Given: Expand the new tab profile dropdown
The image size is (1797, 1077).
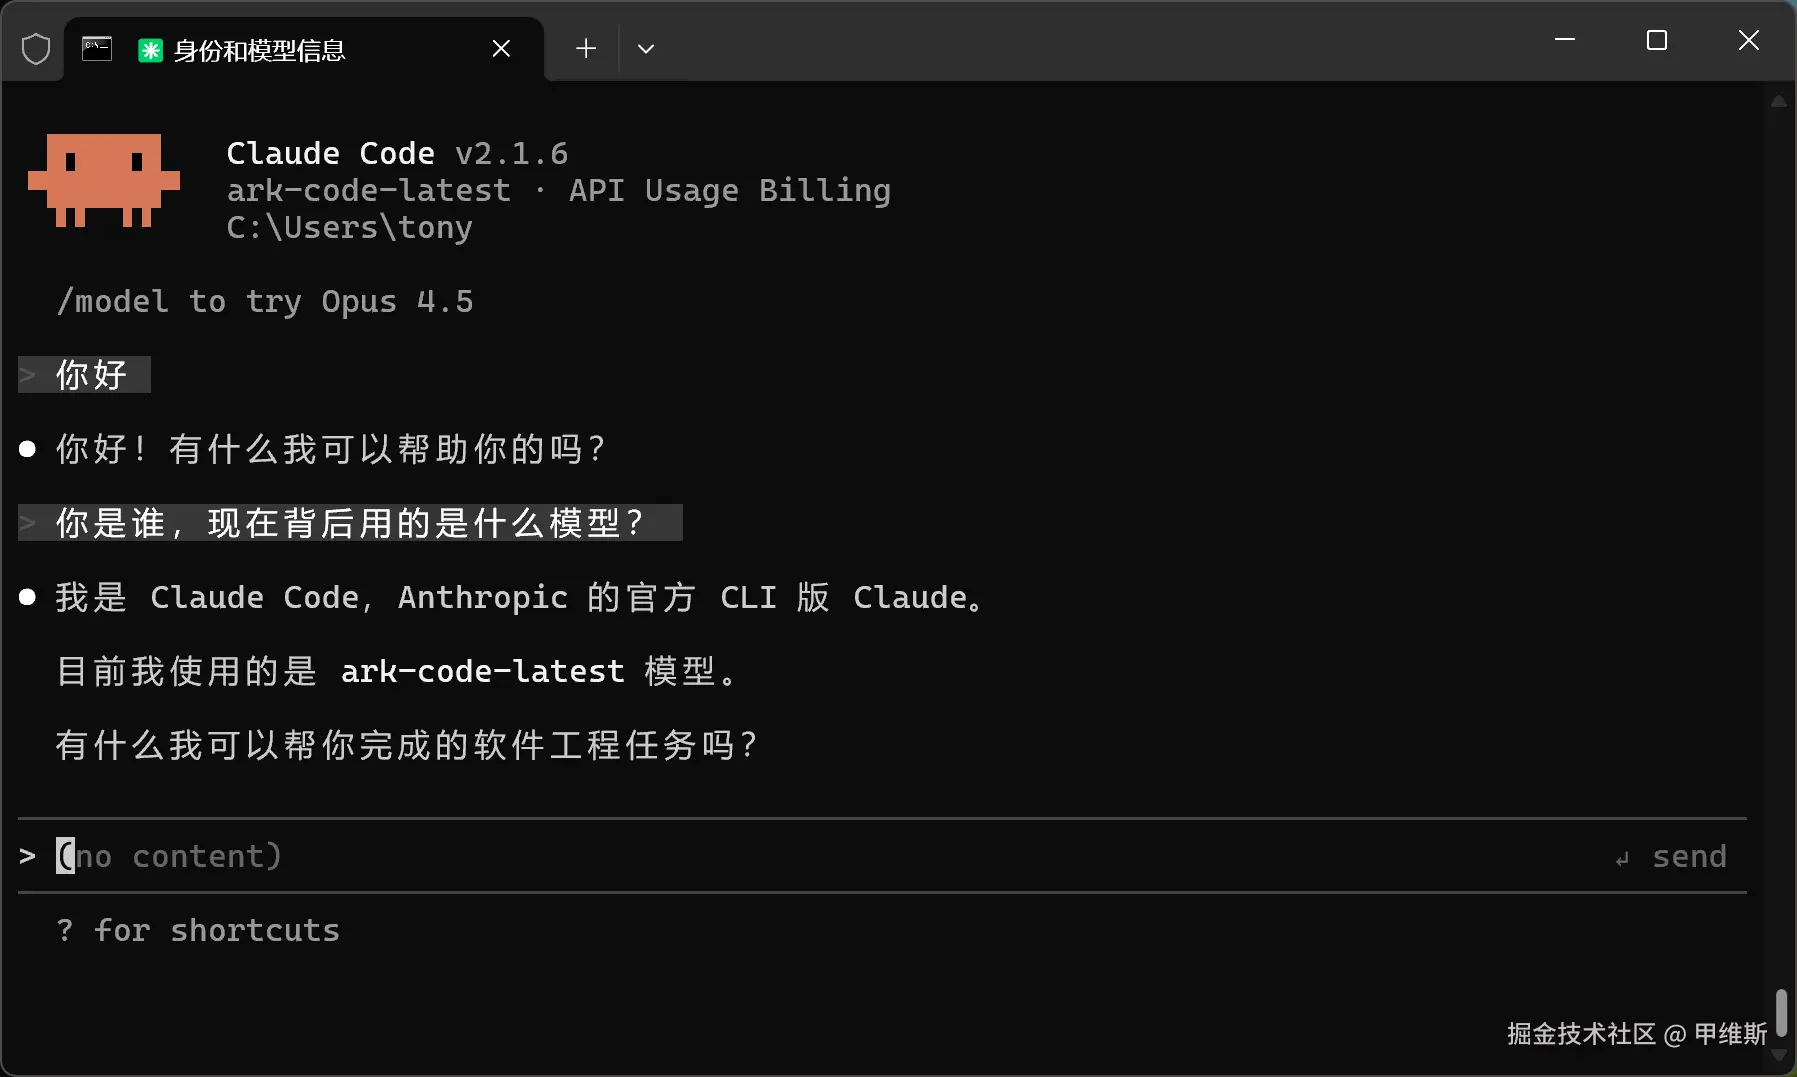Looking at the screenshot, I should coord(646,49).
